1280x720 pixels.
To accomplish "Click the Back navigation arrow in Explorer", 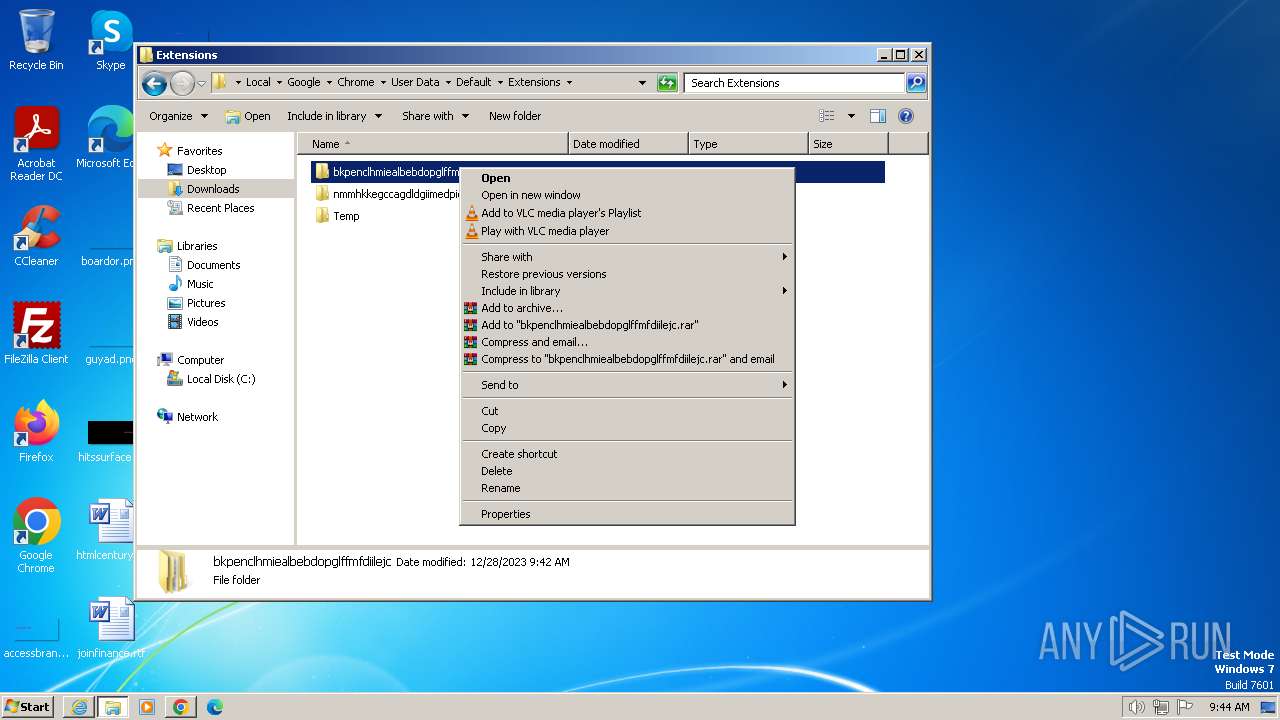I will [154, 83].
